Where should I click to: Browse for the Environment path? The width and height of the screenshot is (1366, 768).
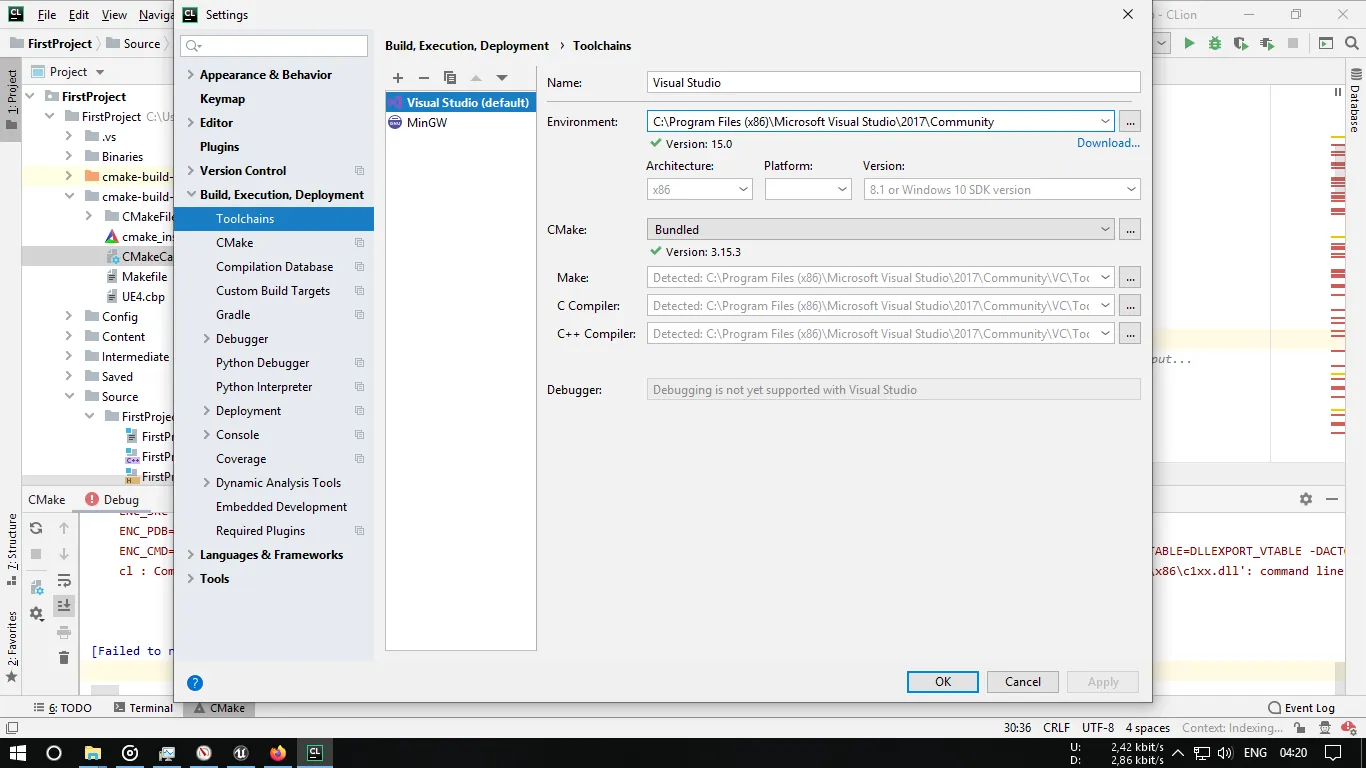pos(1130,121)
